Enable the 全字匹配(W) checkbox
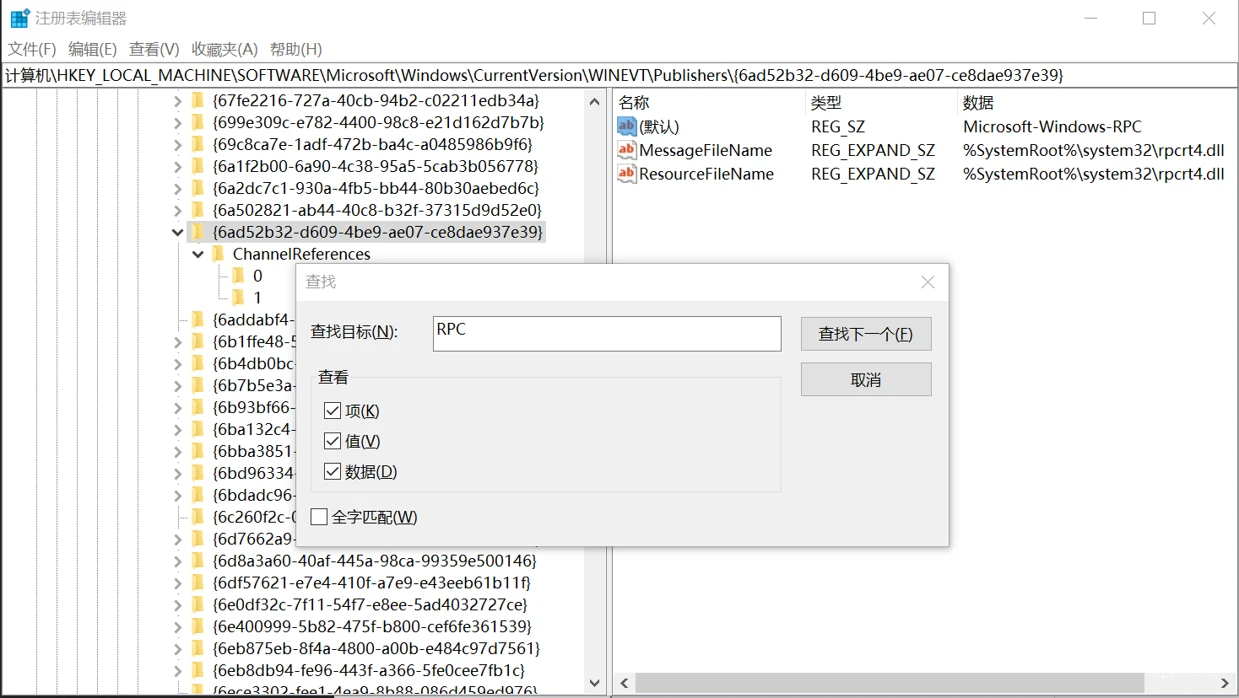The image size is (1239, 698). tap(319, 517)
